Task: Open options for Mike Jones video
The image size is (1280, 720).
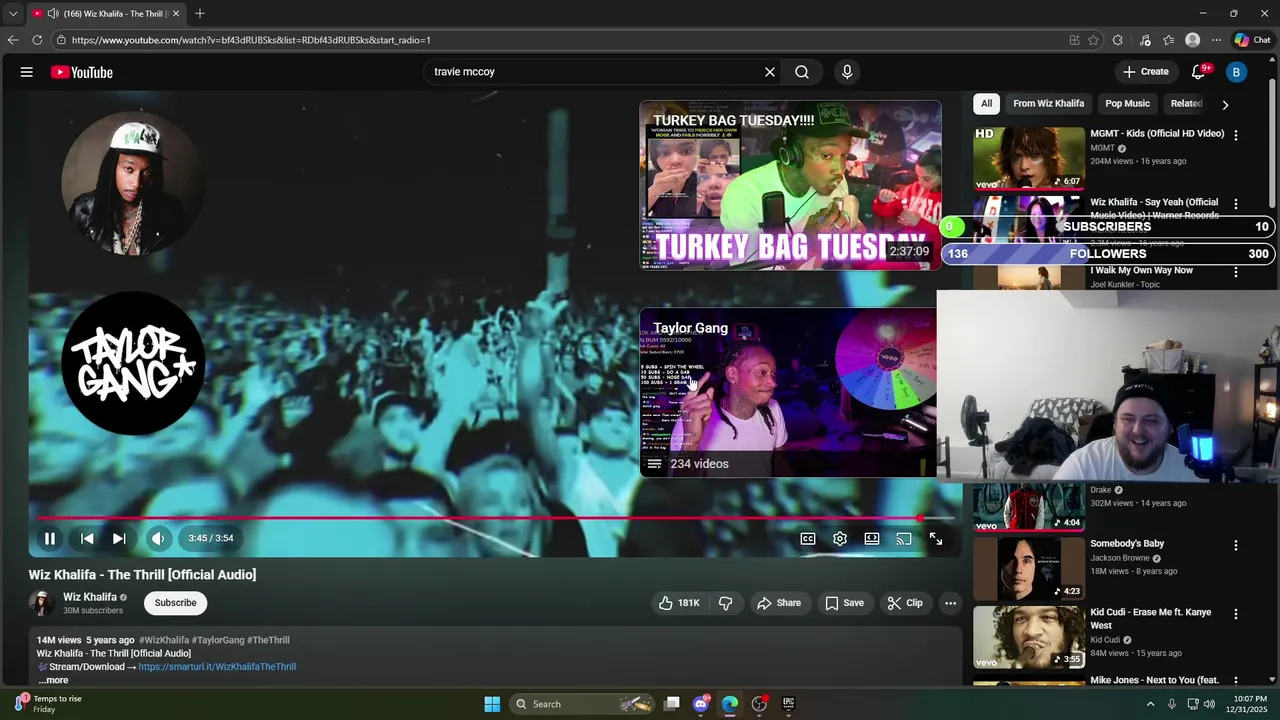Action: (1236, 682)
